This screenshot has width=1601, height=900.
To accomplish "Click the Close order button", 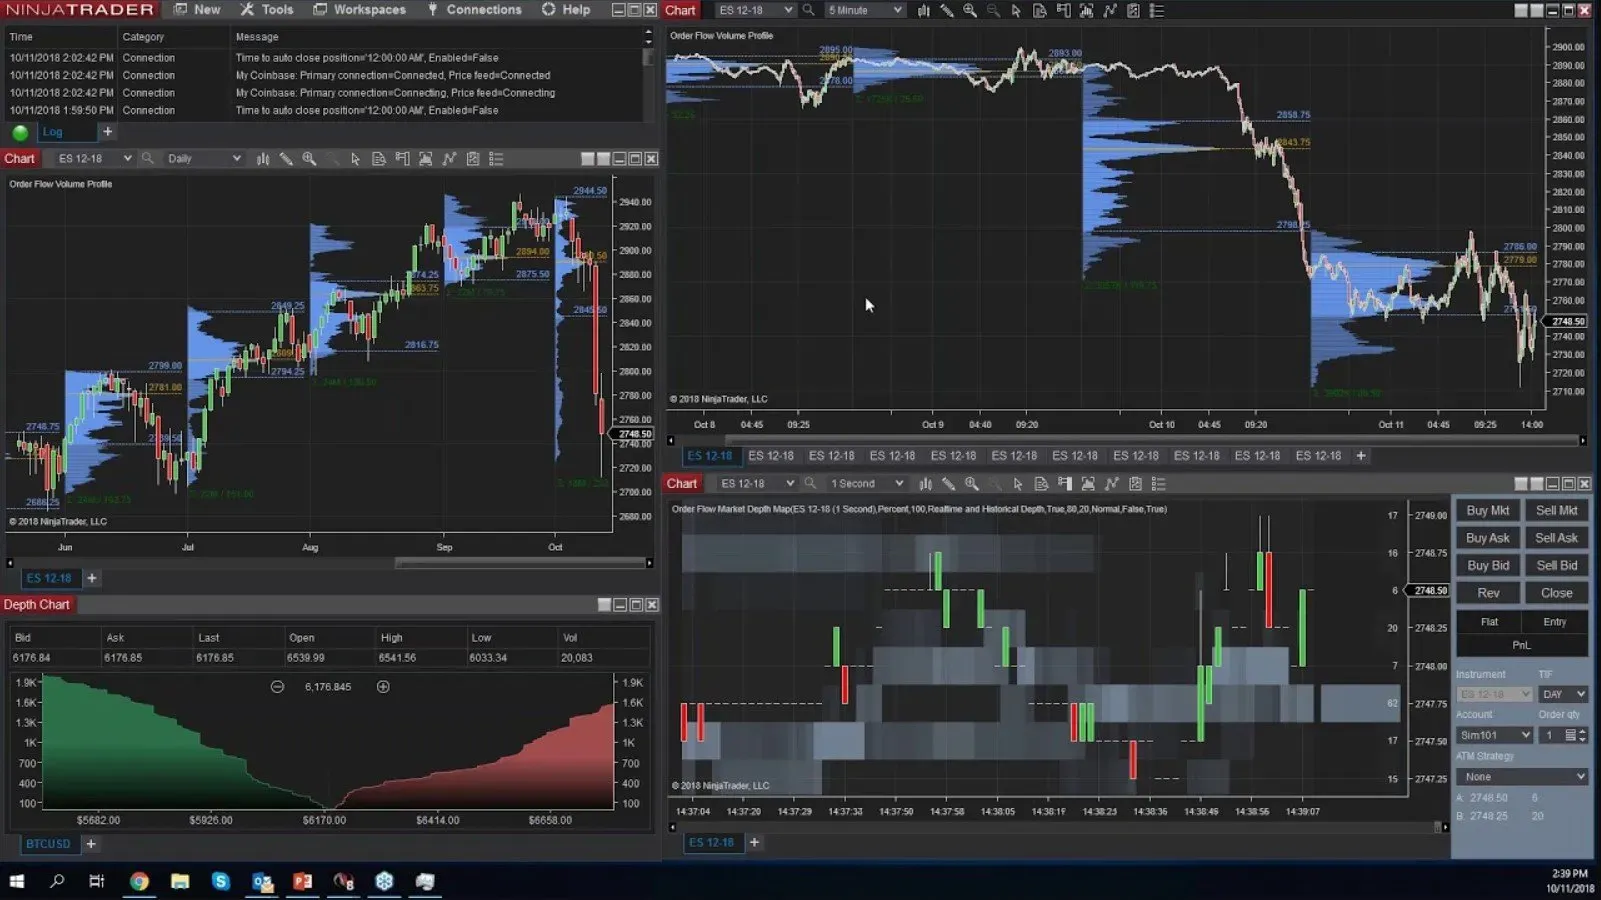I will pos(1556,592).
